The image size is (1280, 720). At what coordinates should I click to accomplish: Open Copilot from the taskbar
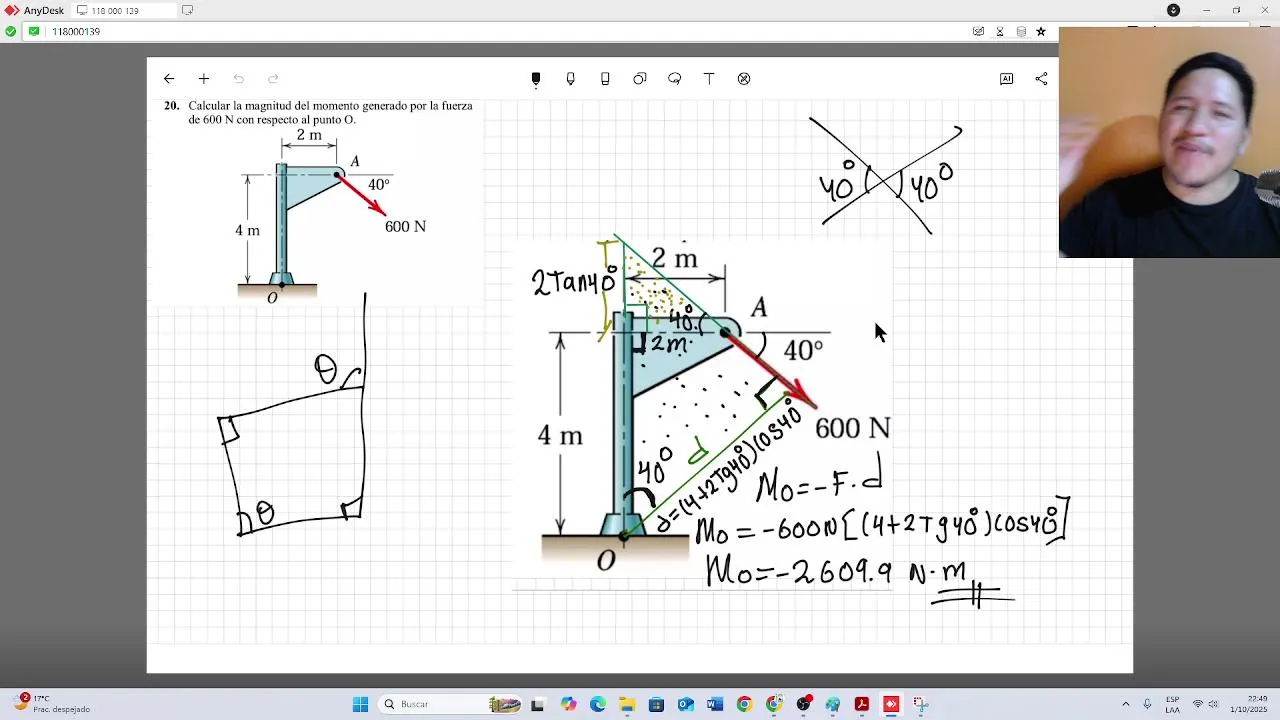point(568,704)
